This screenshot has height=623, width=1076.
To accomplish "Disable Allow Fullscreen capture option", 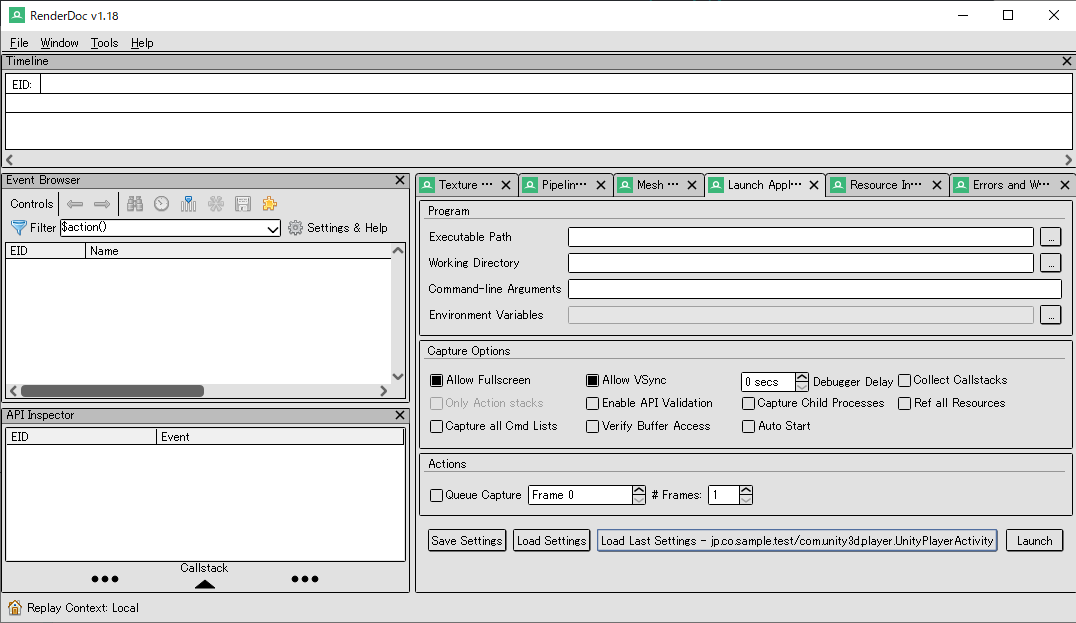I will click(436, 379).
